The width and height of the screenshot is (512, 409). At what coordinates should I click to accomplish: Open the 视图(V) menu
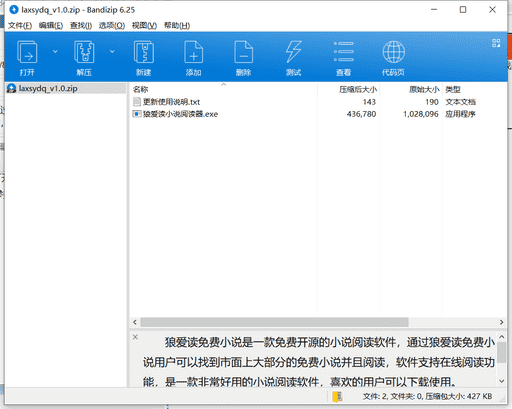pos(144,25)
